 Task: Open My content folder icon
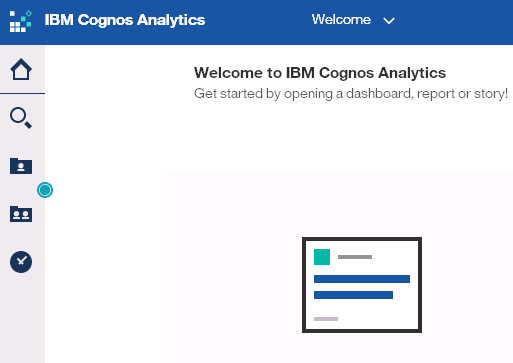coord(21,166)
